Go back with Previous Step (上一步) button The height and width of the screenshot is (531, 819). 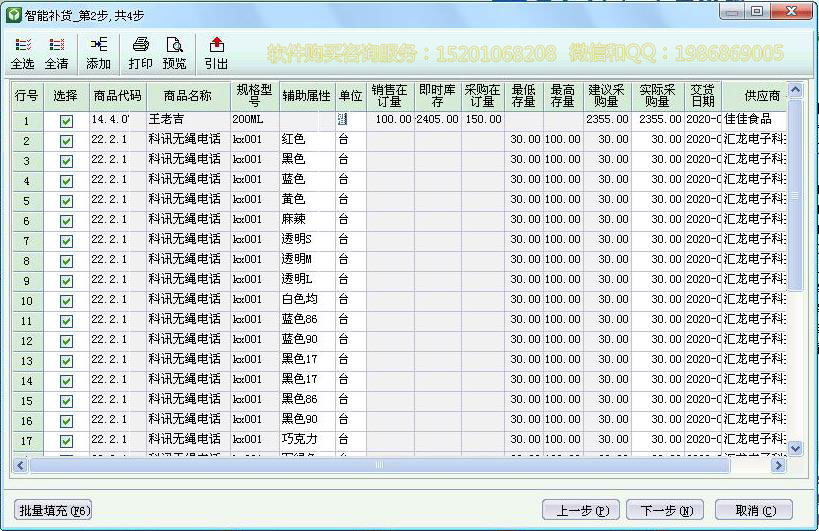pyautogui.click(x=581, y=510)
